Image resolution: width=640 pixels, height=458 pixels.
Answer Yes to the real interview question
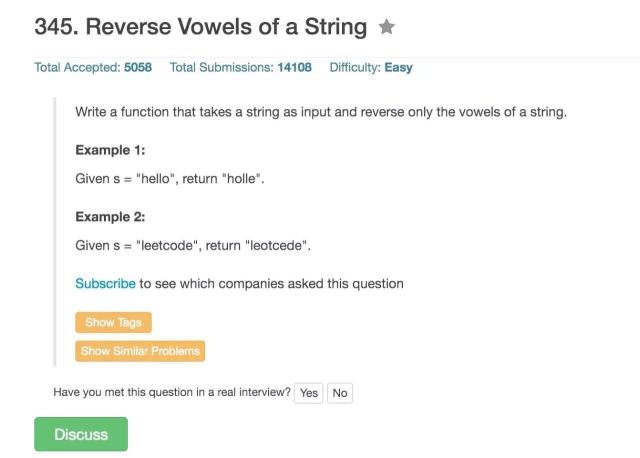309,393
